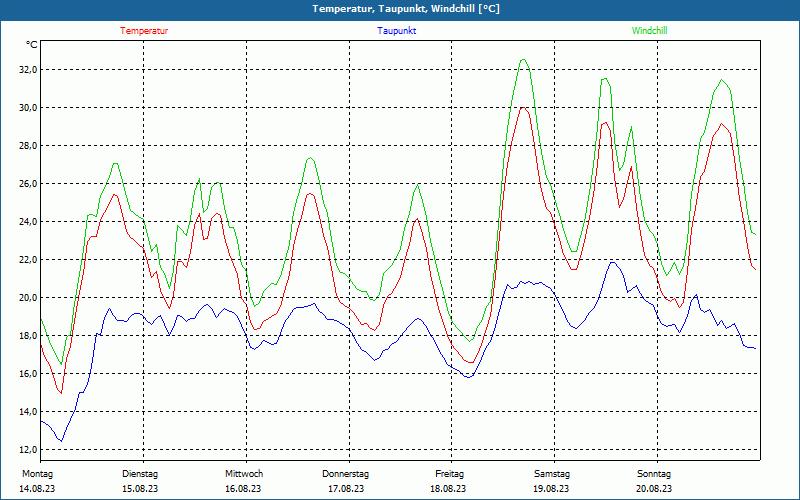Click the date 14.08.23
Screen dimensions: 800x500
click(x=37, y=489)
